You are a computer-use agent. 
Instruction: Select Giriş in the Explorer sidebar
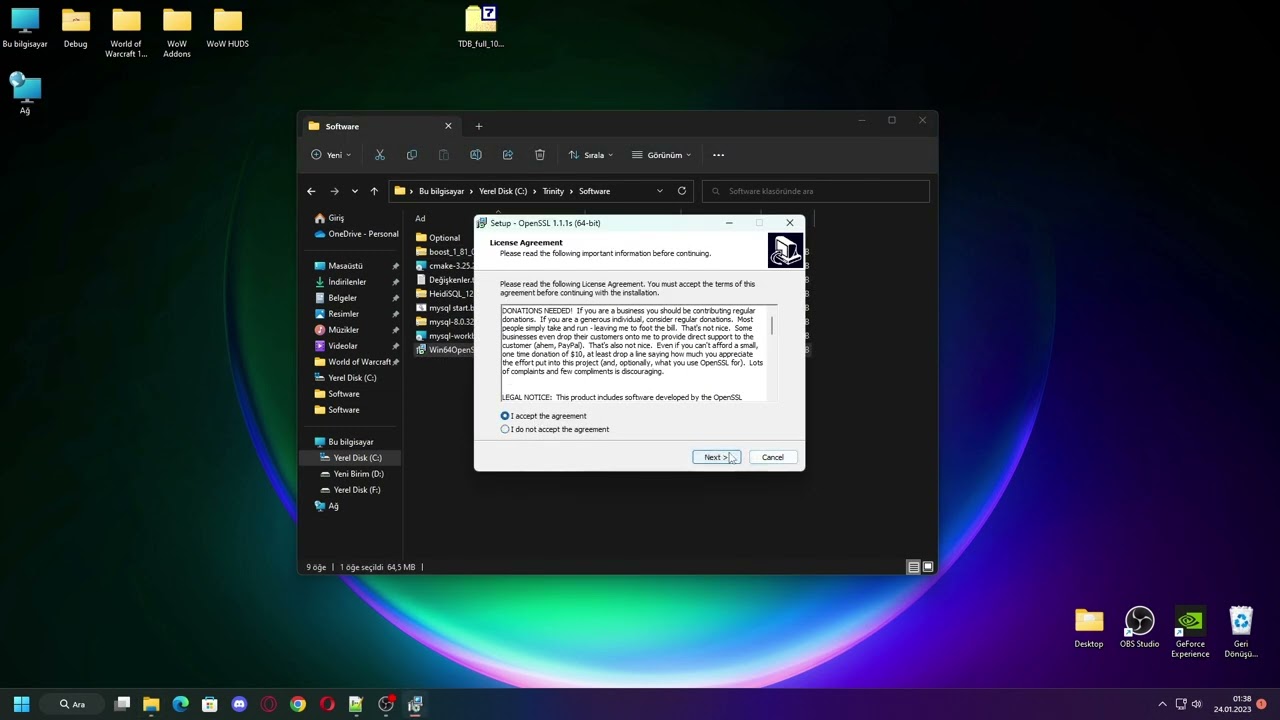(x=336, y=218)
